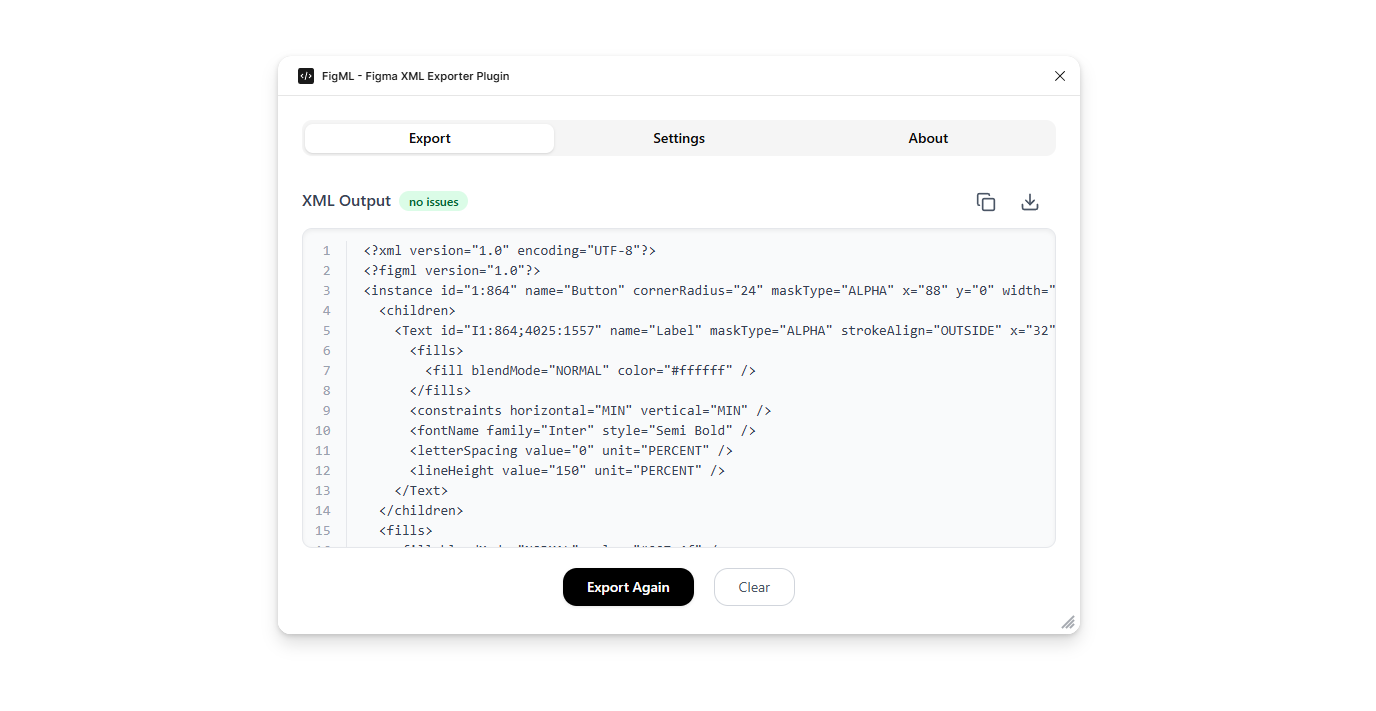This screenshot has width=1376, height=711.
Task: Click the XML Output heading
Action: click(346, 201)
